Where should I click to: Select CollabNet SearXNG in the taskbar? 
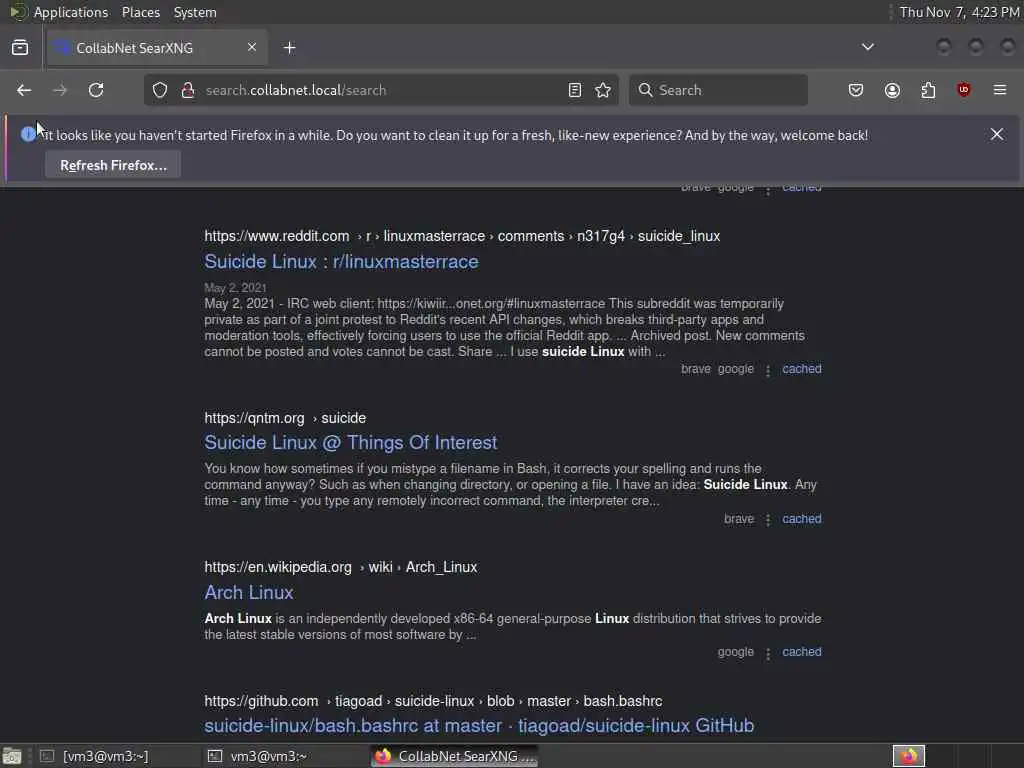click(457, 756)
